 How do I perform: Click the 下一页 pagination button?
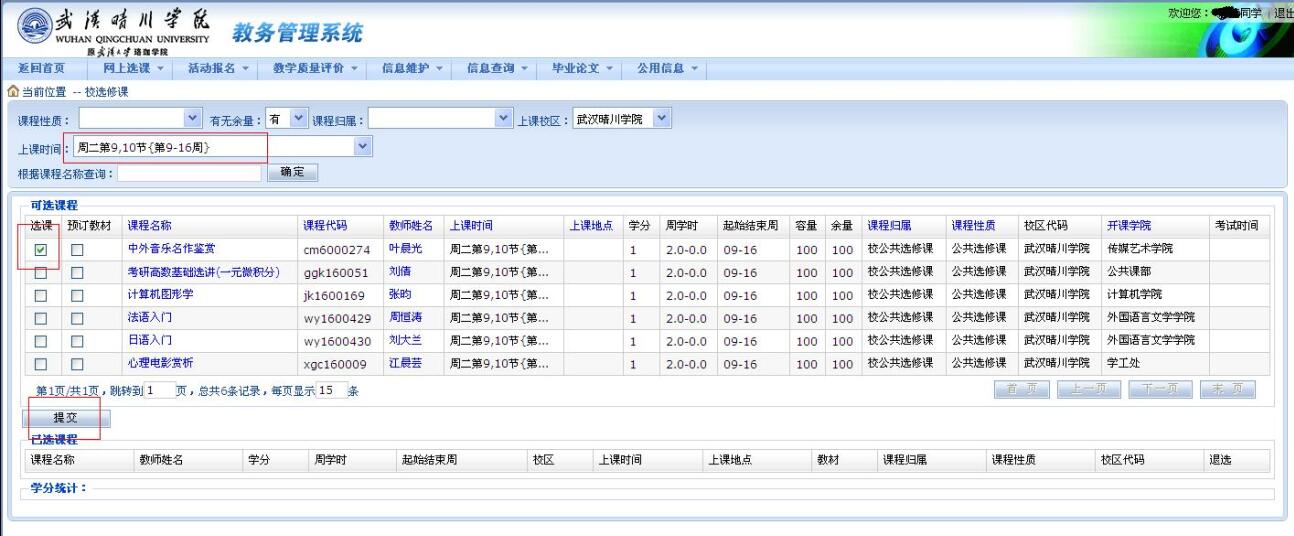tap(1160, 389)
